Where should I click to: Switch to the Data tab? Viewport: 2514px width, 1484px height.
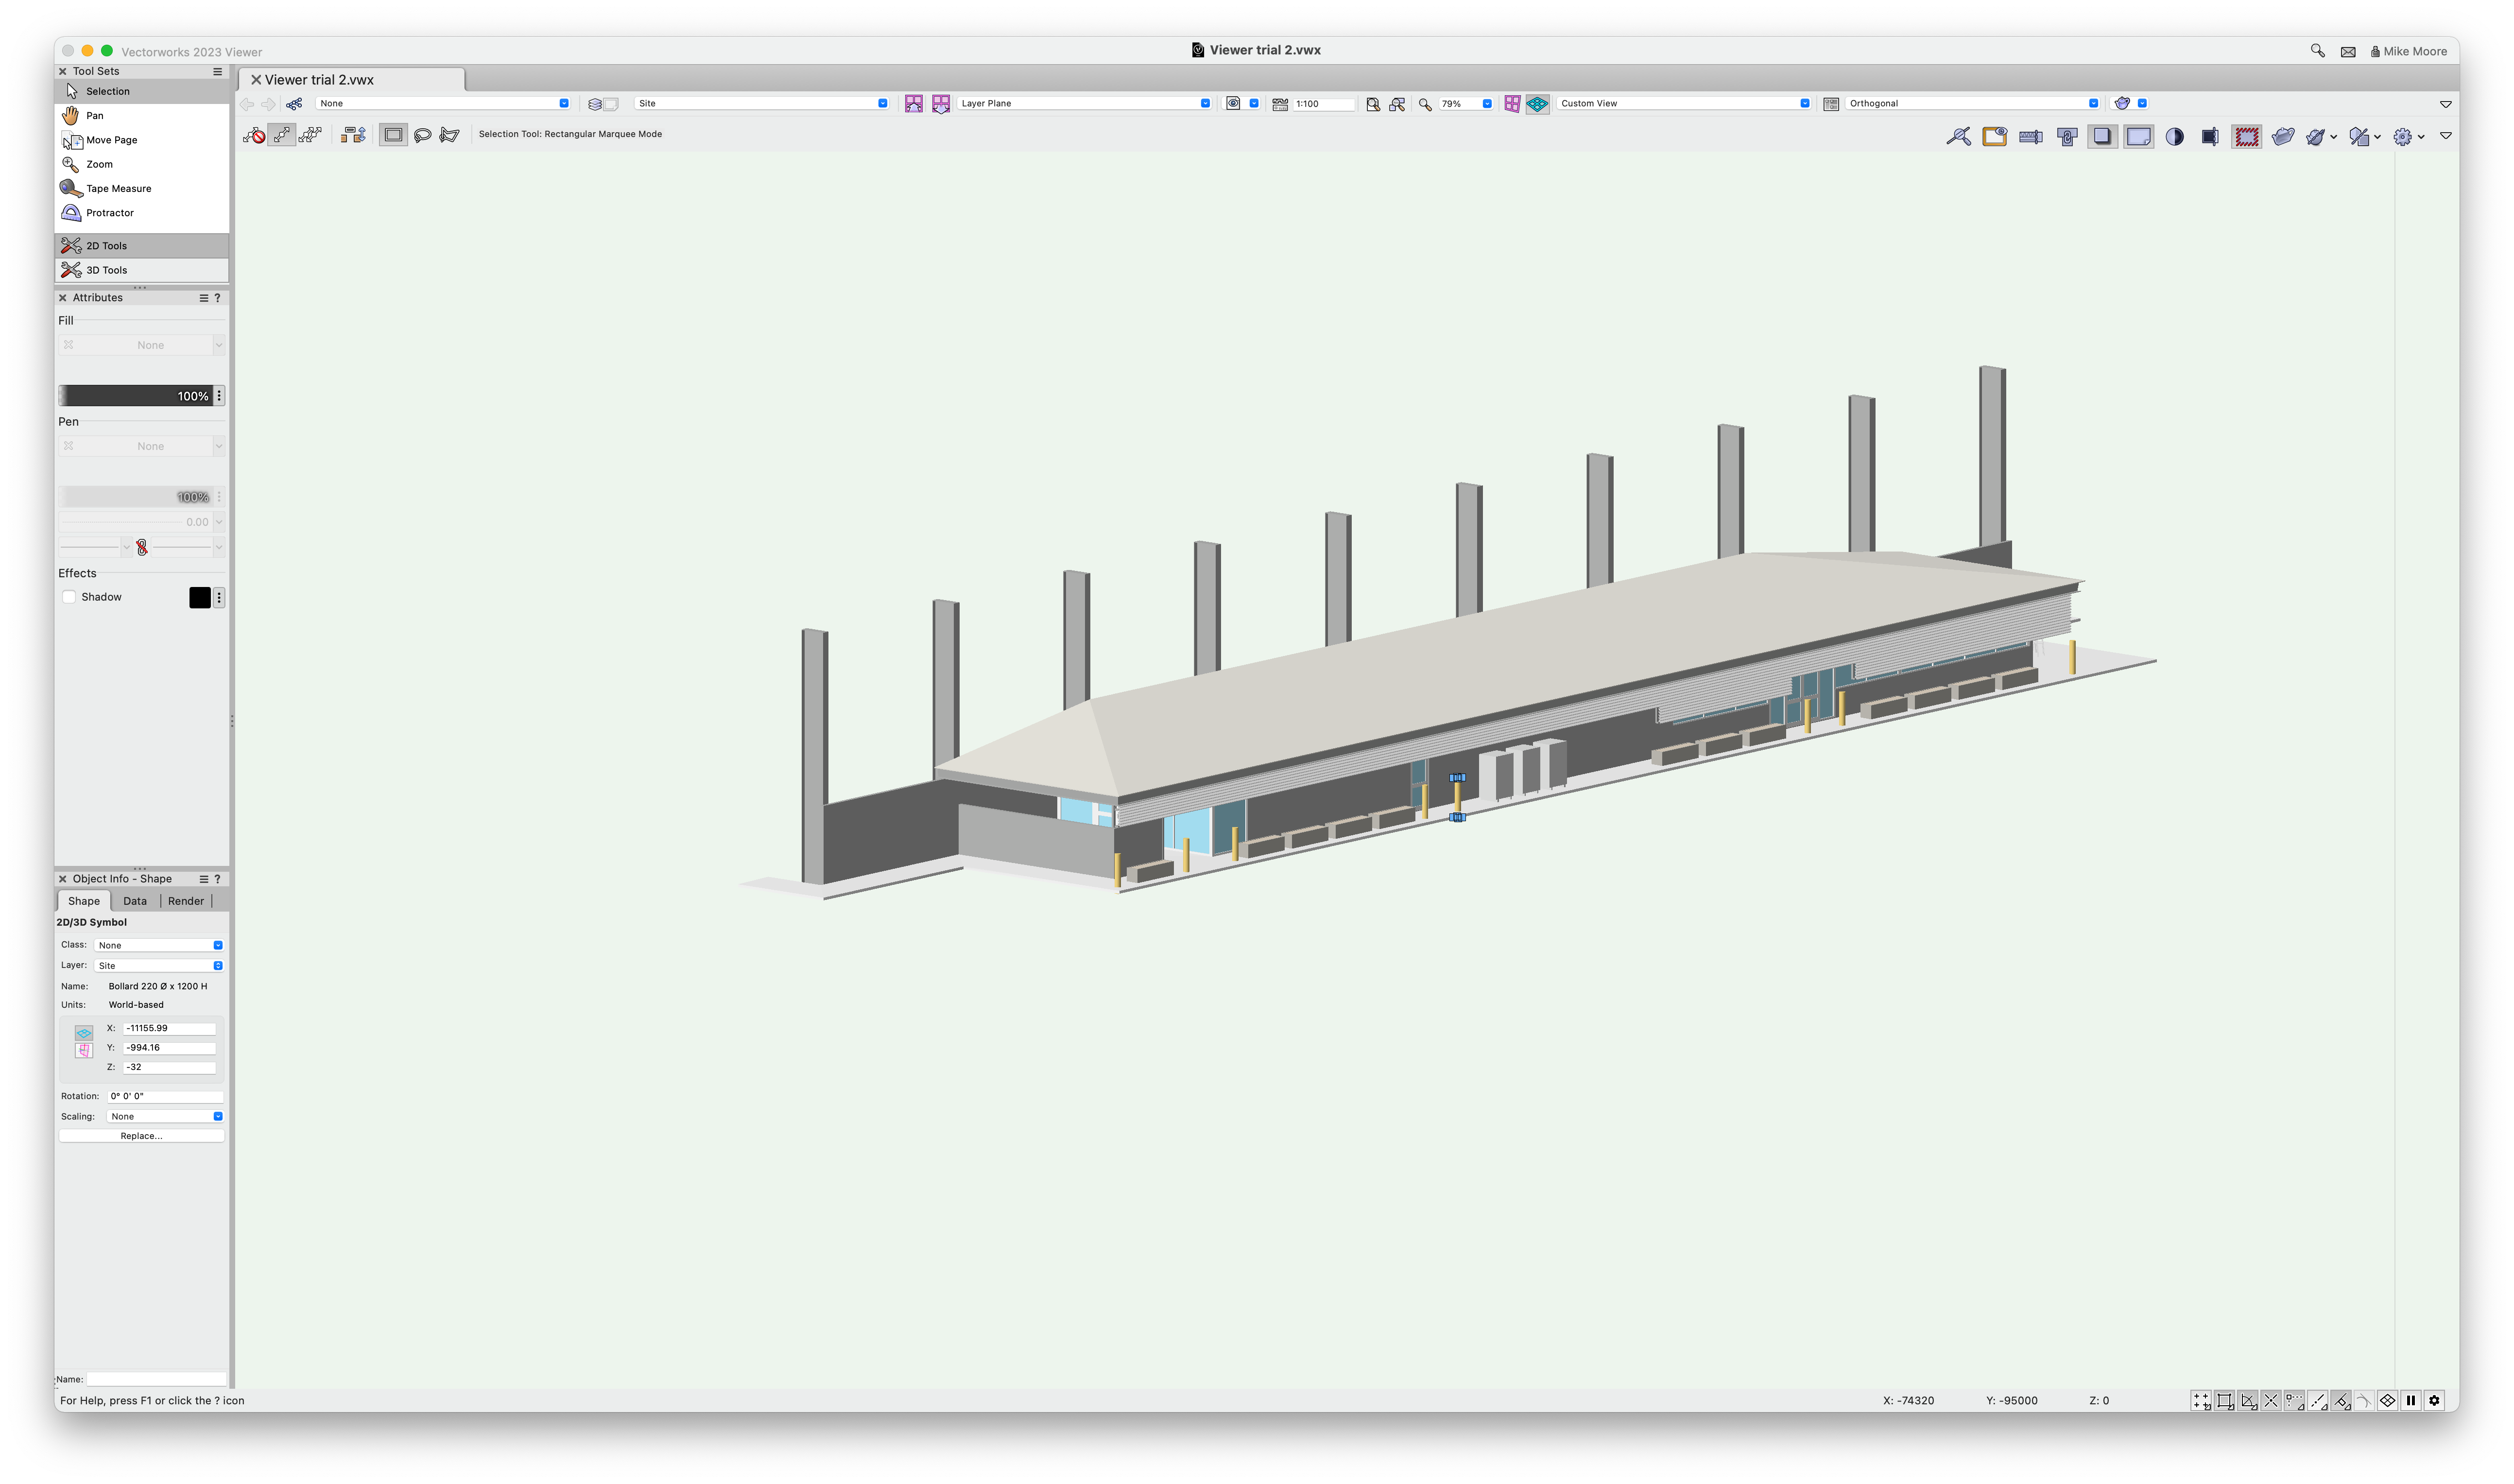pyautogui.click(x=135, y=901)
